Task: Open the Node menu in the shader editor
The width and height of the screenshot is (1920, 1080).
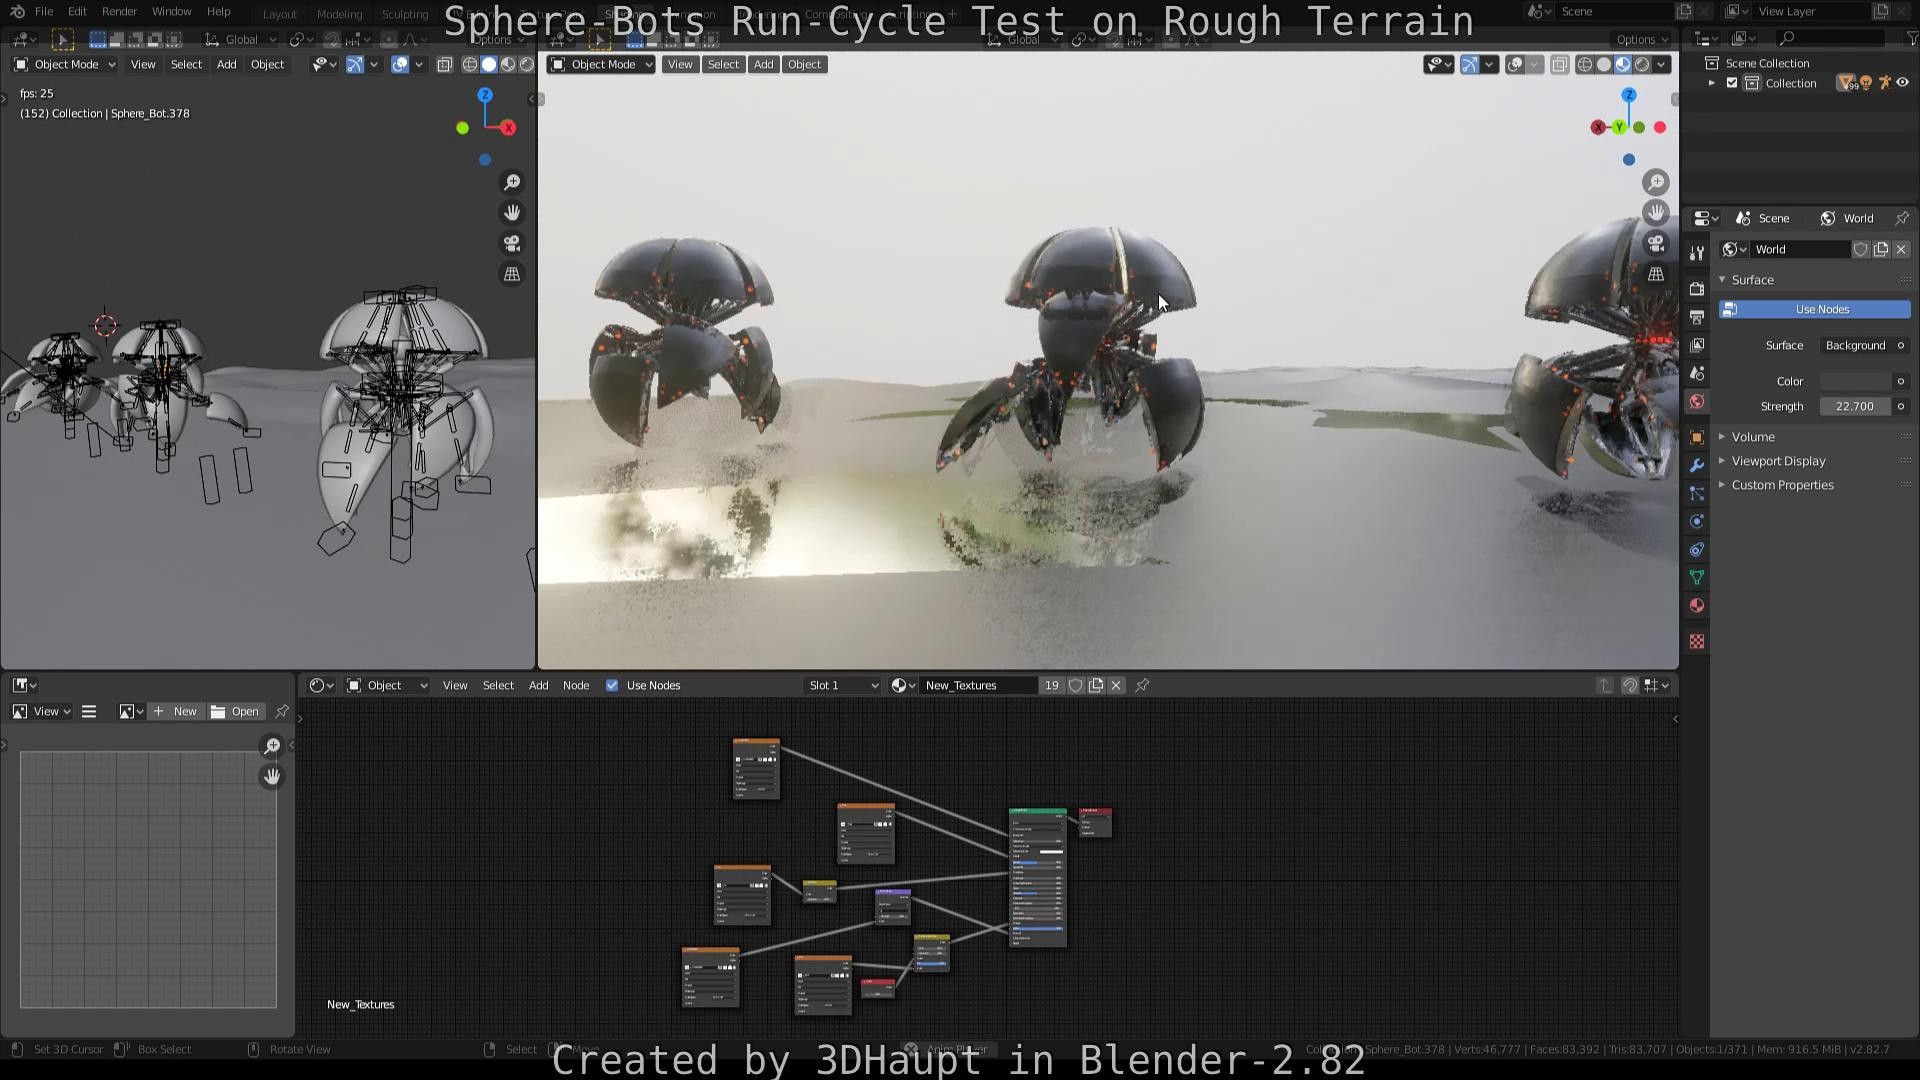Action: [576, 685]
